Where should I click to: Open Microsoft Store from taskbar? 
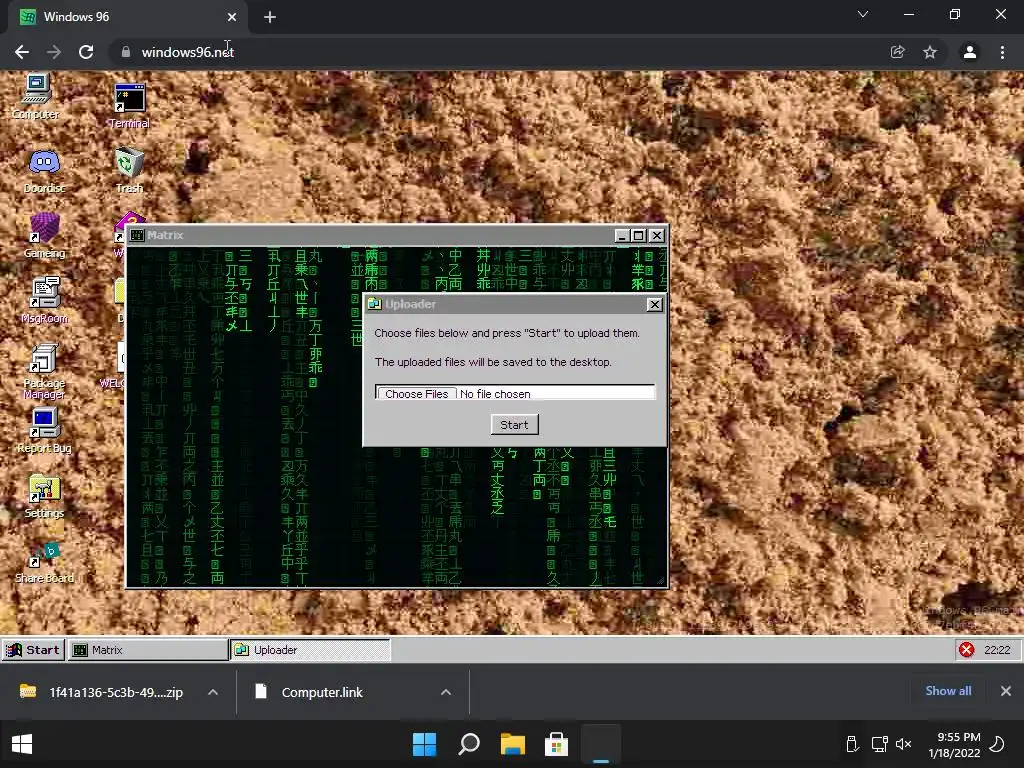coord(556,744)
